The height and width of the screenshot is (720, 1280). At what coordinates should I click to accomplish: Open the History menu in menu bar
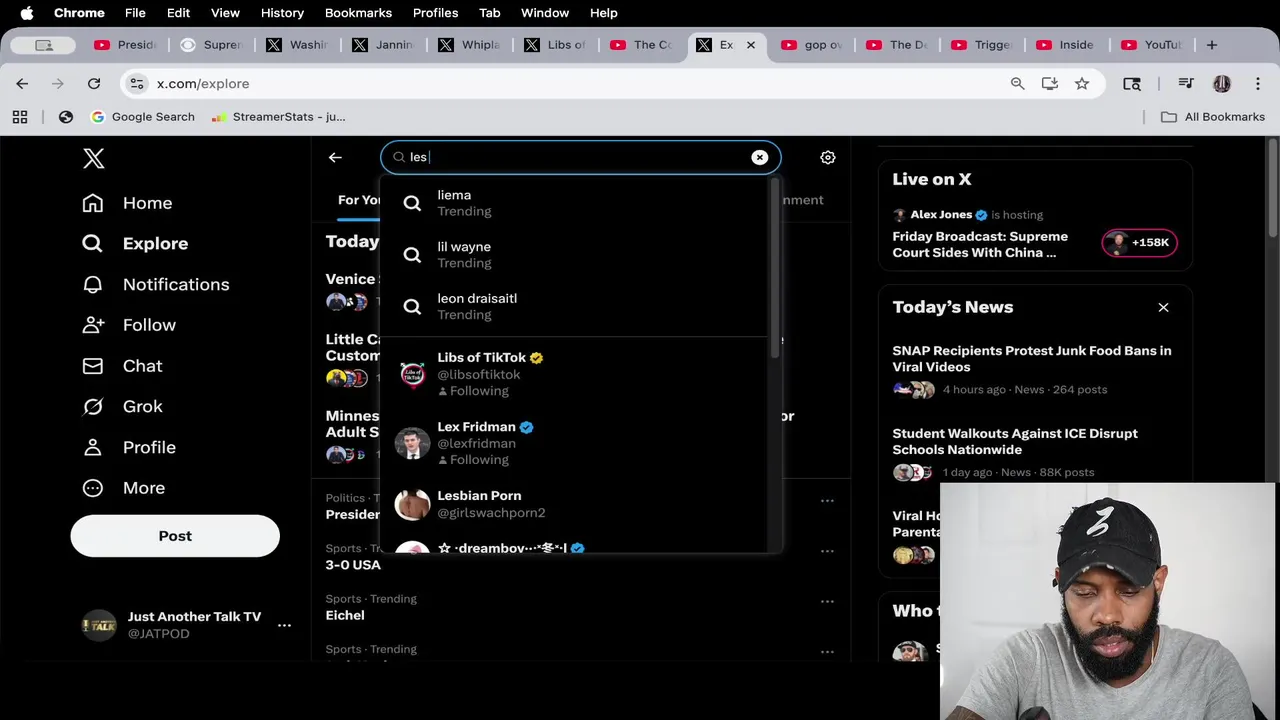(282, 13)
